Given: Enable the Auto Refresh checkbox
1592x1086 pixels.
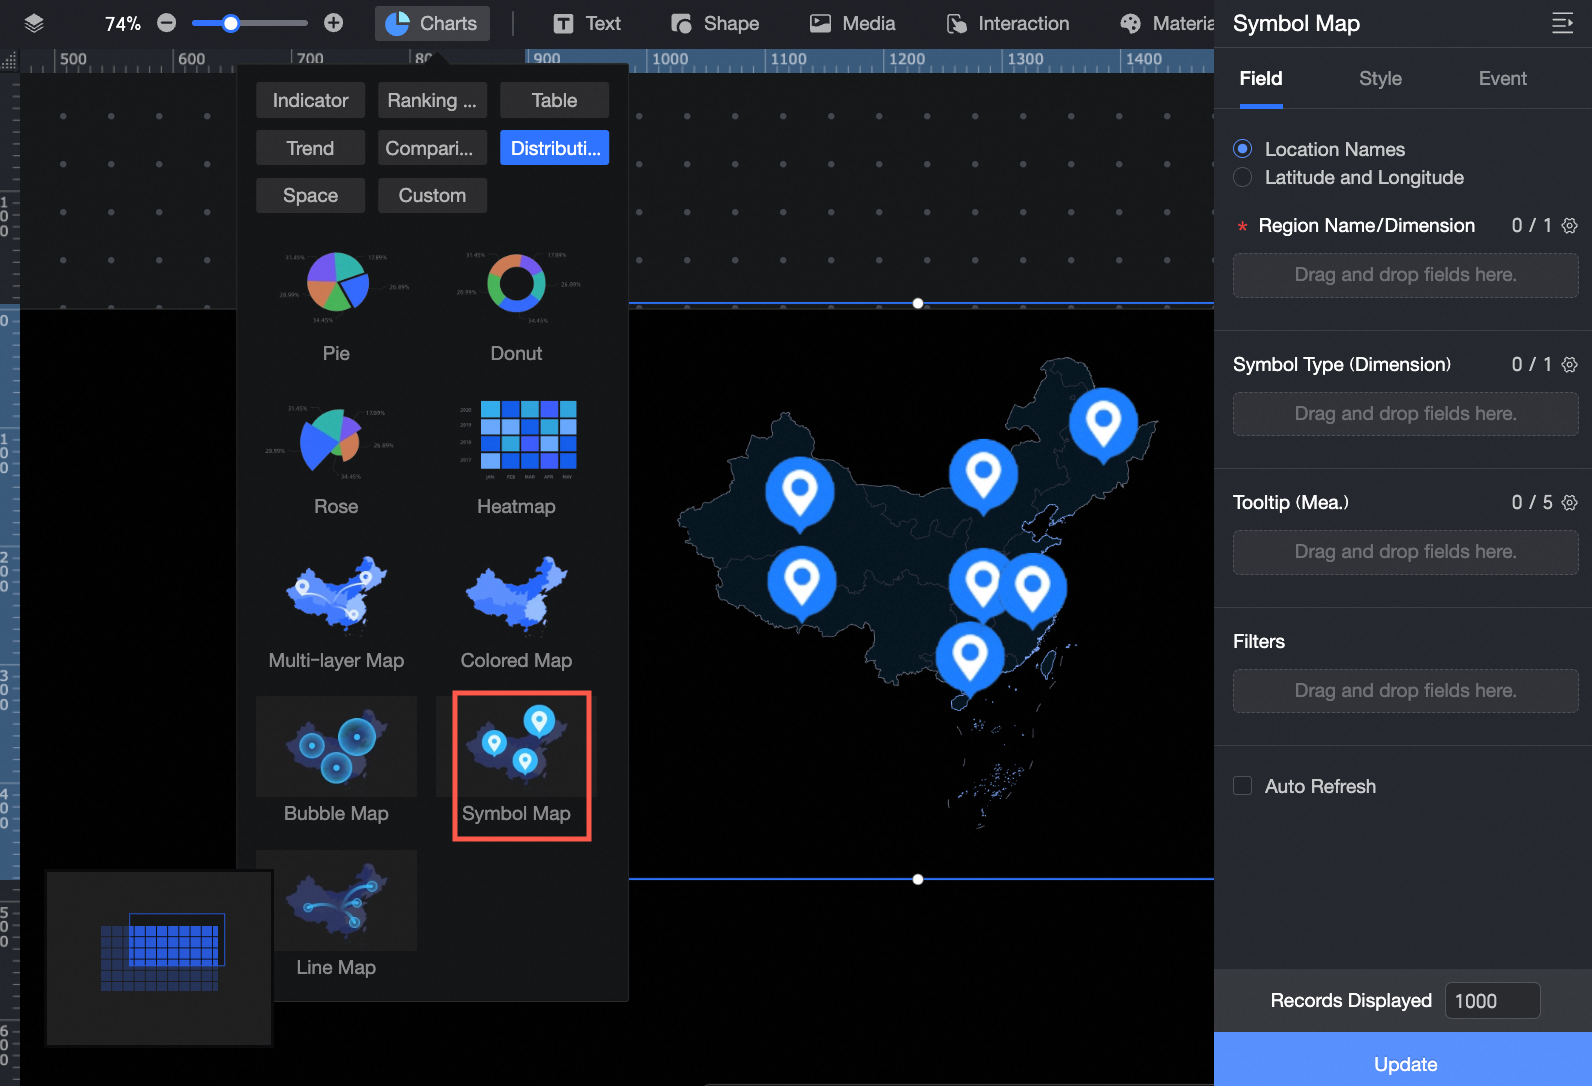Looking at the screenshot, I should click(1243, 786).
